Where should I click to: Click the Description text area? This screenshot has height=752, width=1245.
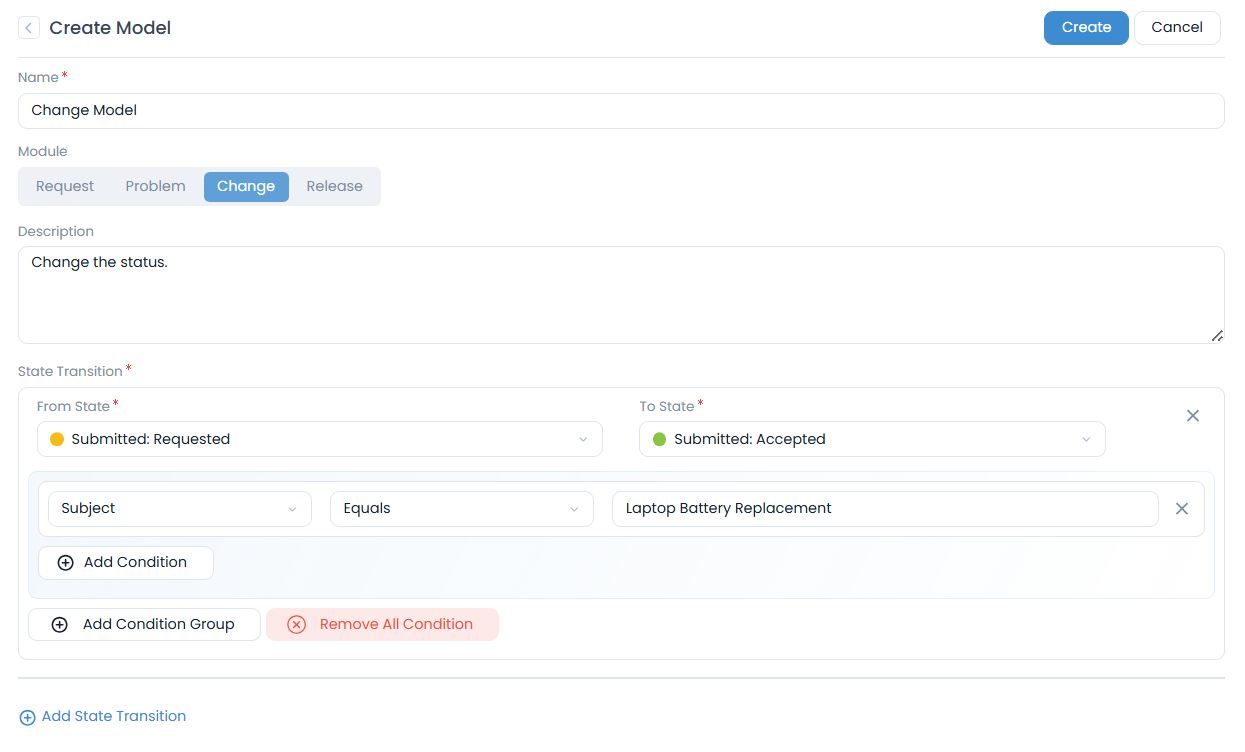(x=620, y=295)
